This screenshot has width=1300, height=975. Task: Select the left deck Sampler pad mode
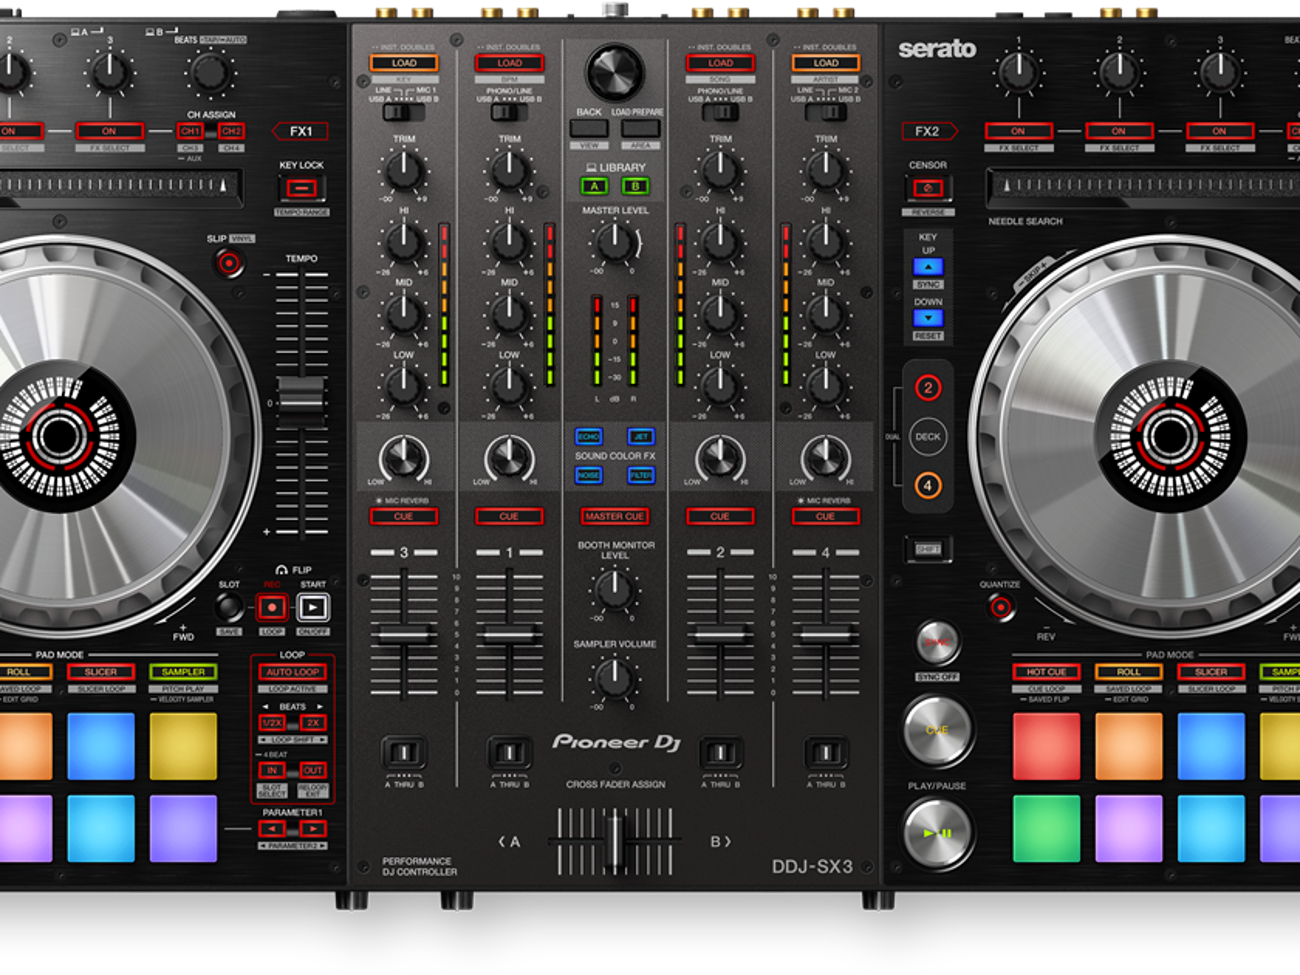(x=183, y=672)
